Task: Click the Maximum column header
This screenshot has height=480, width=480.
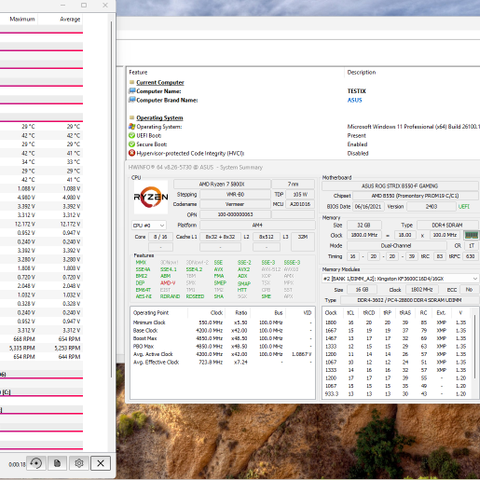Action: coord(22,19)
